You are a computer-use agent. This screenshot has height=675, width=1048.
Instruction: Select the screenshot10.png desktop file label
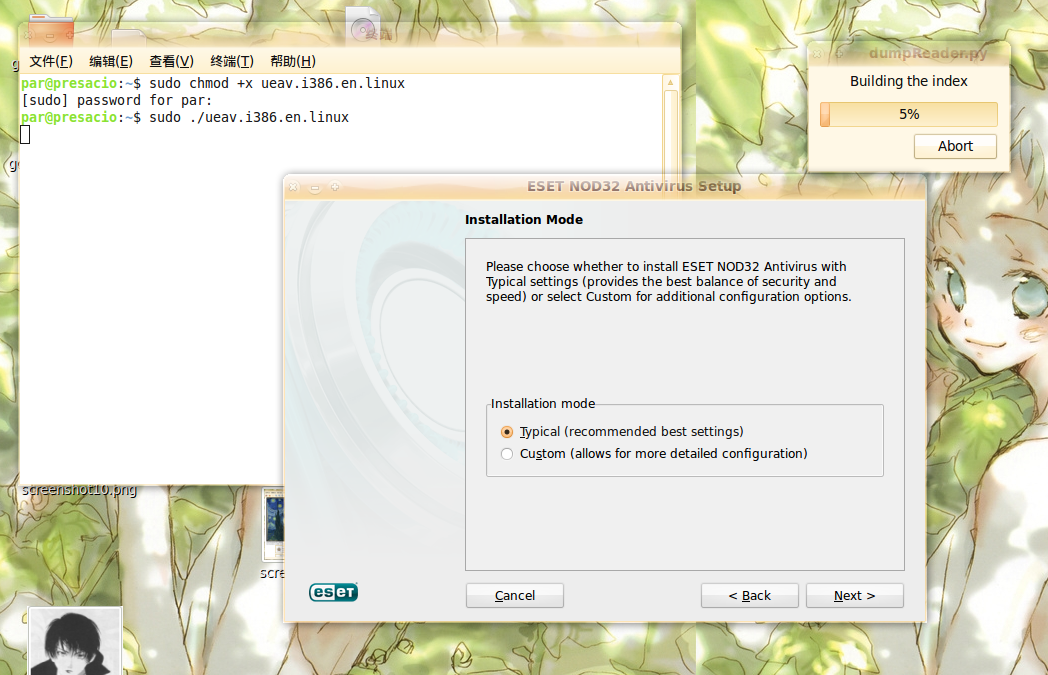(79, 490)
